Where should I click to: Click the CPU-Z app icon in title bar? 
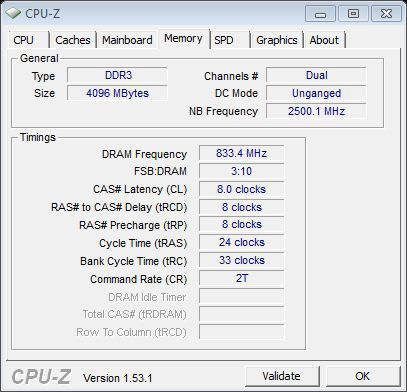[x=13, y=13]
